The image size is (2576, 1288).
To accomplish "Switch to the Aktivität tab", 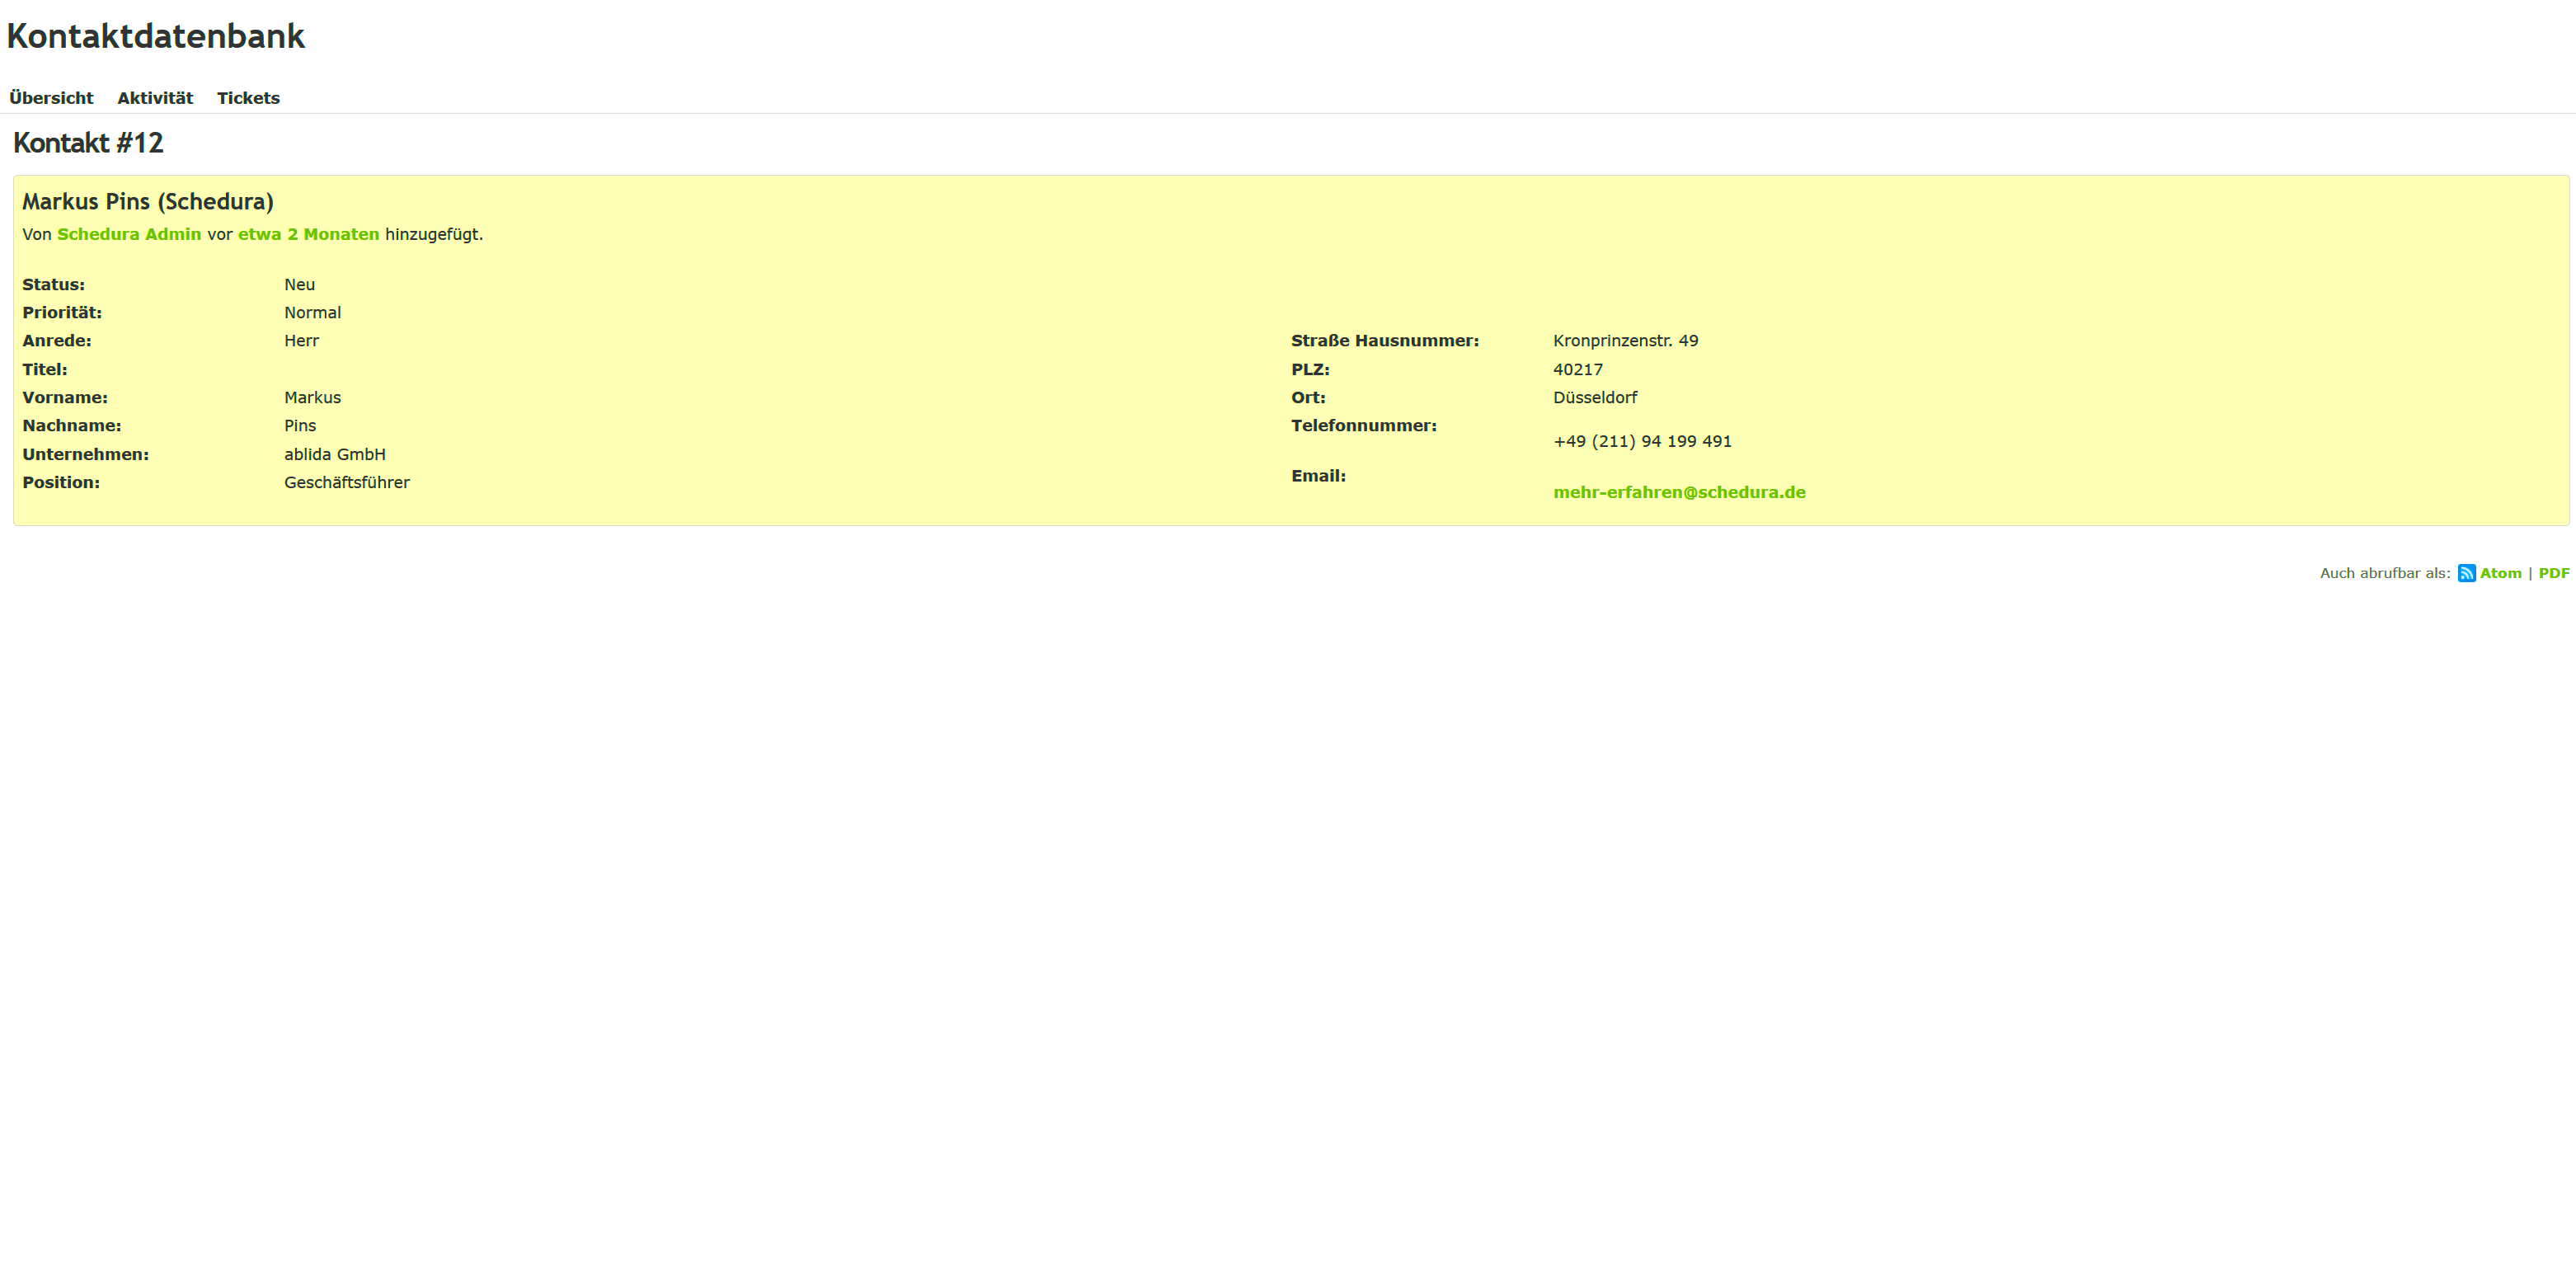I will click(155, 98).
